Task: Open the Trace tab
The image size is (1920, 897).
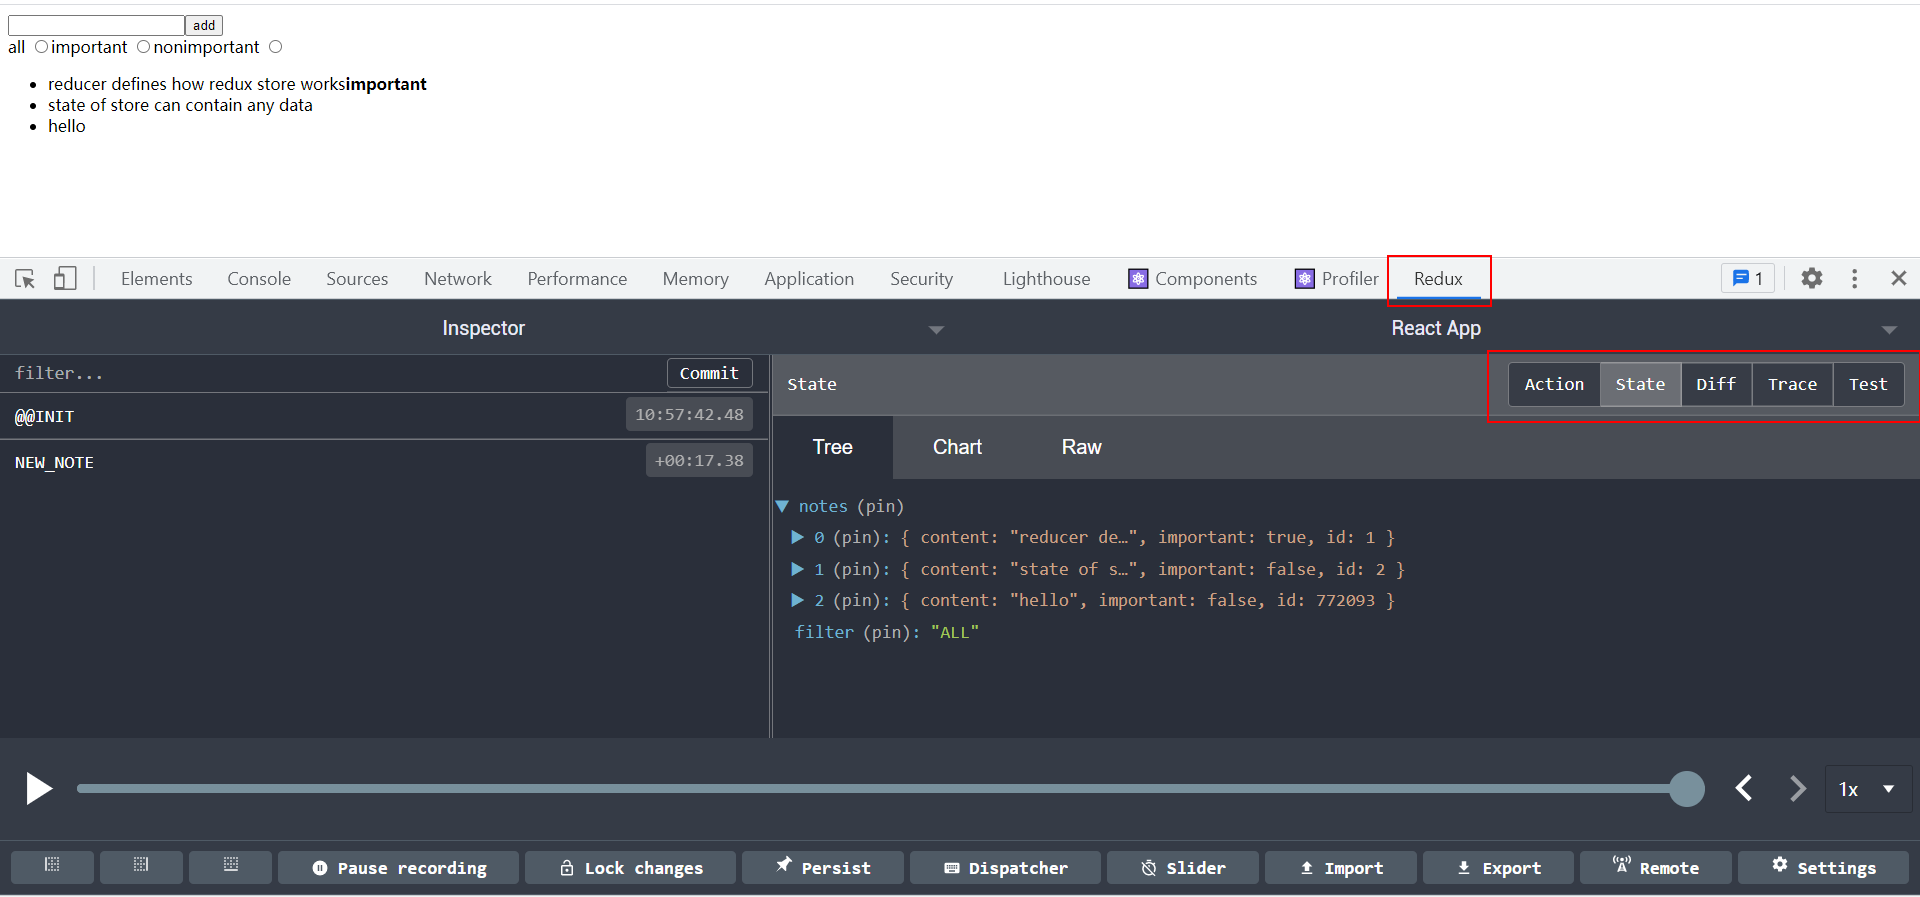Action: pyautogui.click(x=1792, y=384)
